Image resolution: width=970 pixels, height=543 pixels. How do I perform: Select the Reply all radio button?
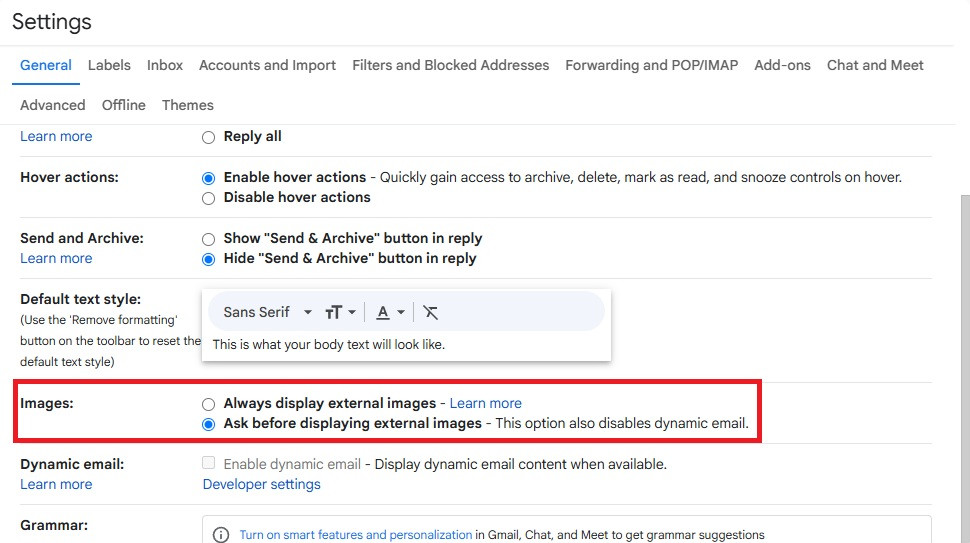208,137
